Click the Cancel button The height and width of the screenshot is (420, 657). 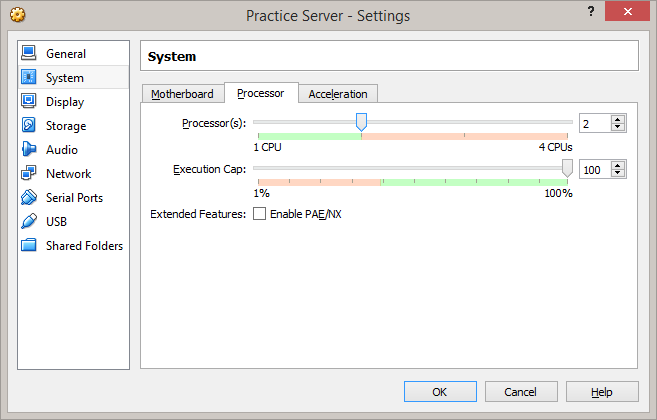(521, 392)
